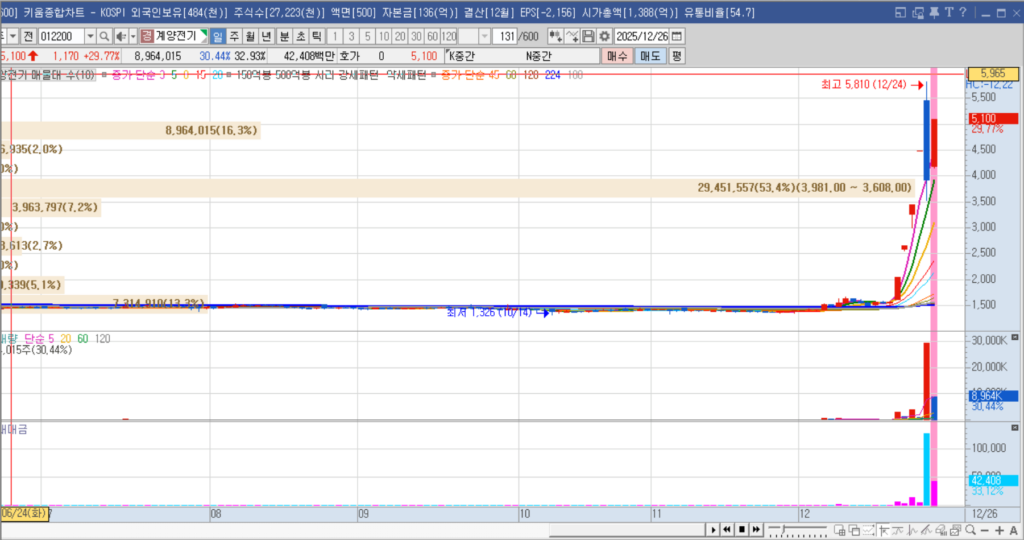Screen dimensions: 1024x540
Task: Toggle the daily (일) period button
Action: pyautogui.click(x=218, y=36)
